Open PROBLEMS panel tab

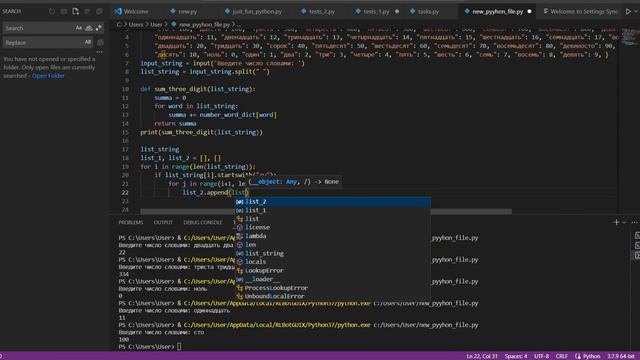click(131, 222)
